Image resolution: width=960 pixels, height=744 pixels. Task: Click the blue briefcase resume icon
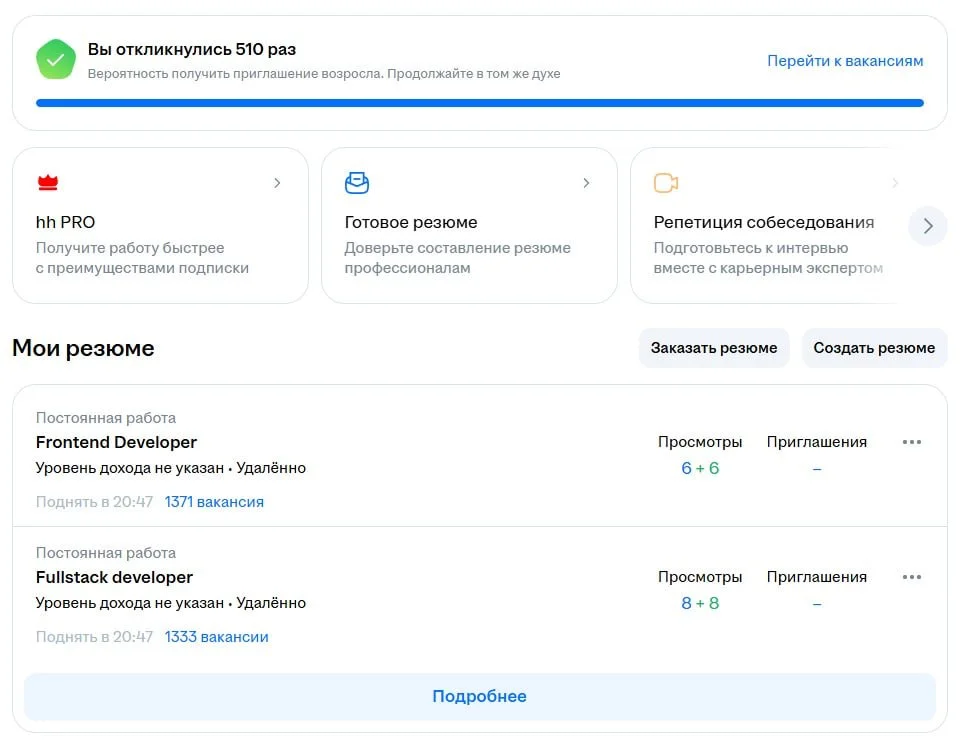pyautogui.click(x=357, y=182)
